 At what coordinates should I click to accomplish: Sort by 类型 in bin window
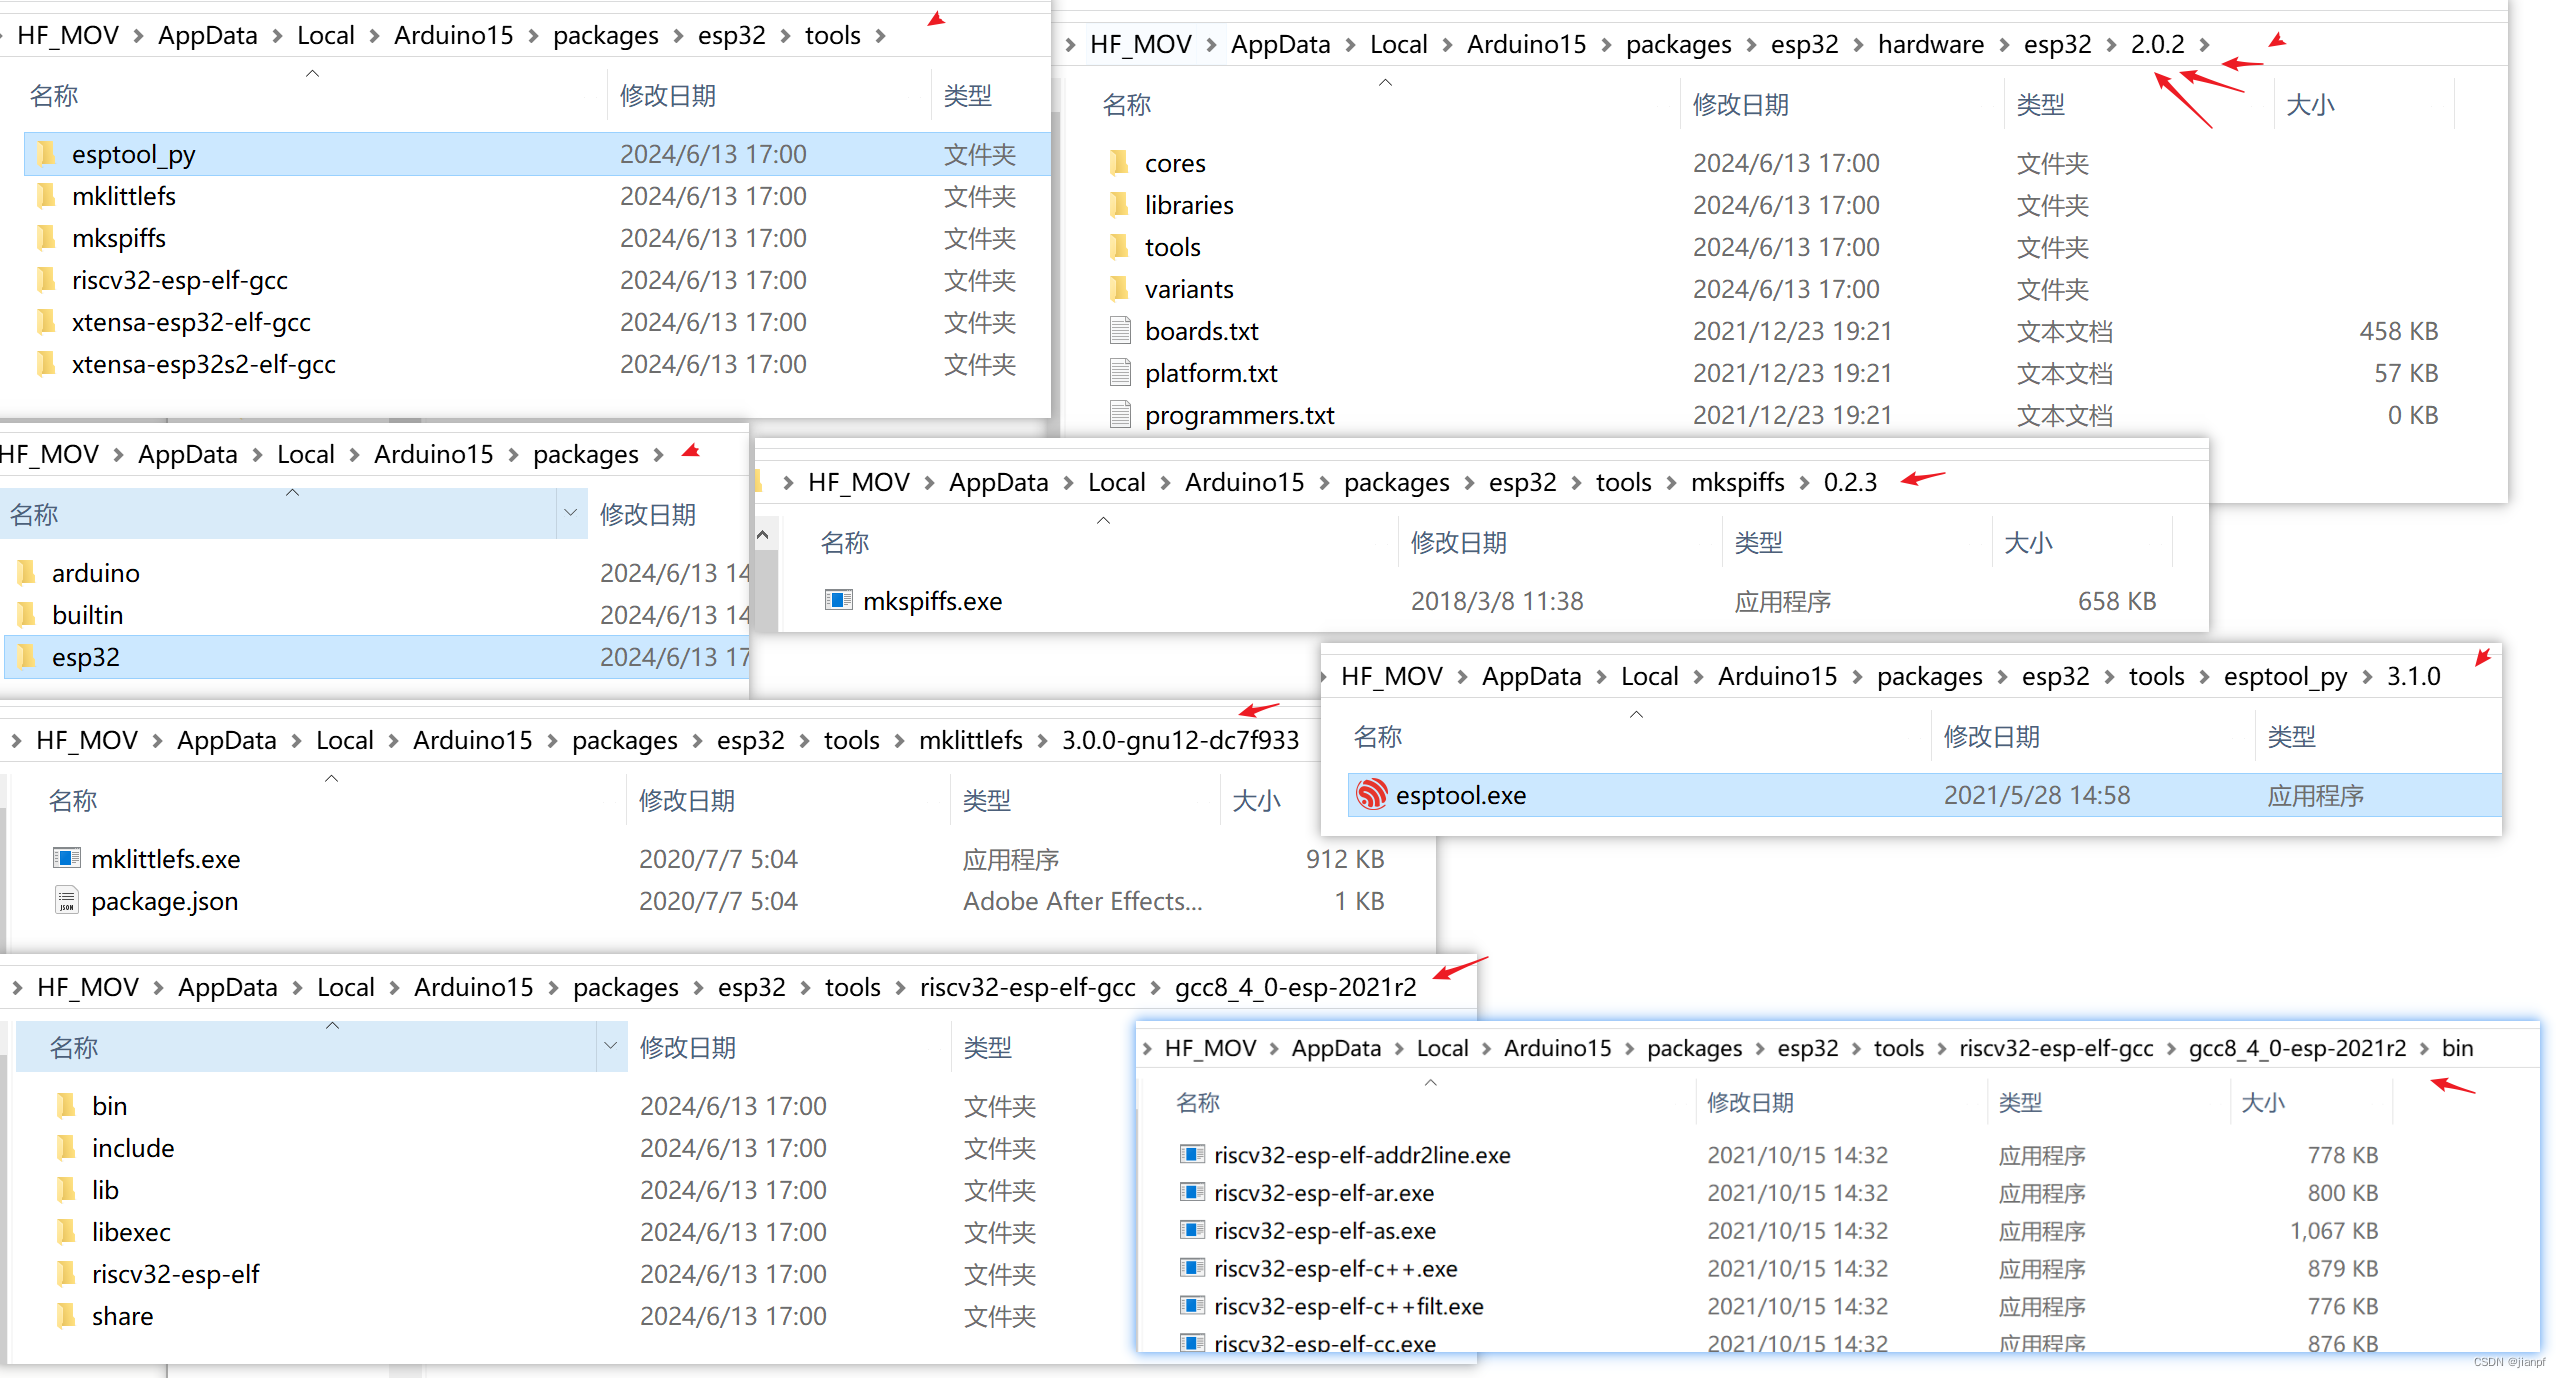tap(2020, 1103)
